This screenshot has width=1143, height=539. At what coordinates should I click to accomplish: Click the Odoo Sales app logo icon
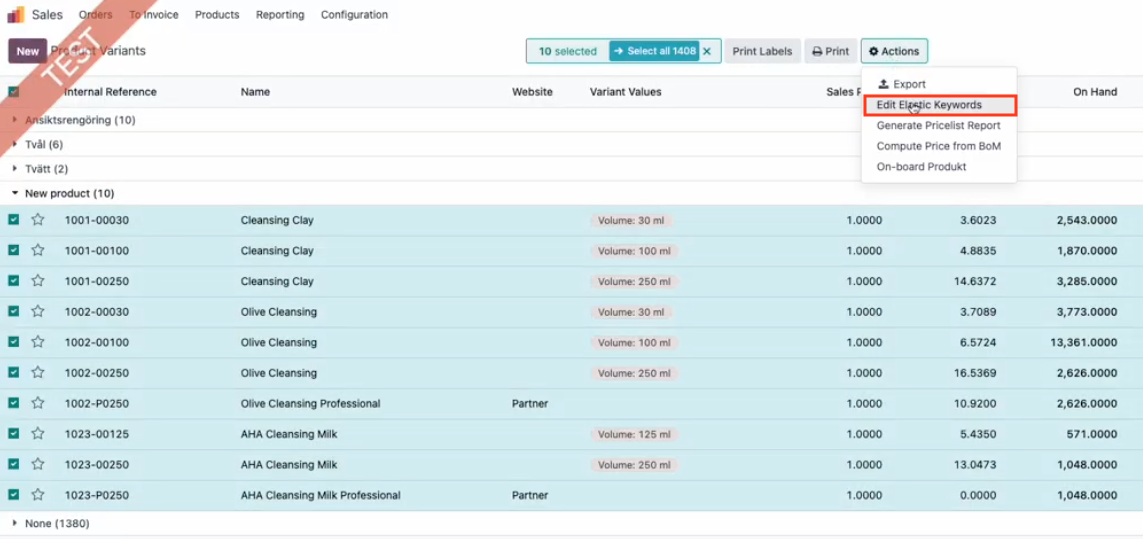(x=16, y=15)
